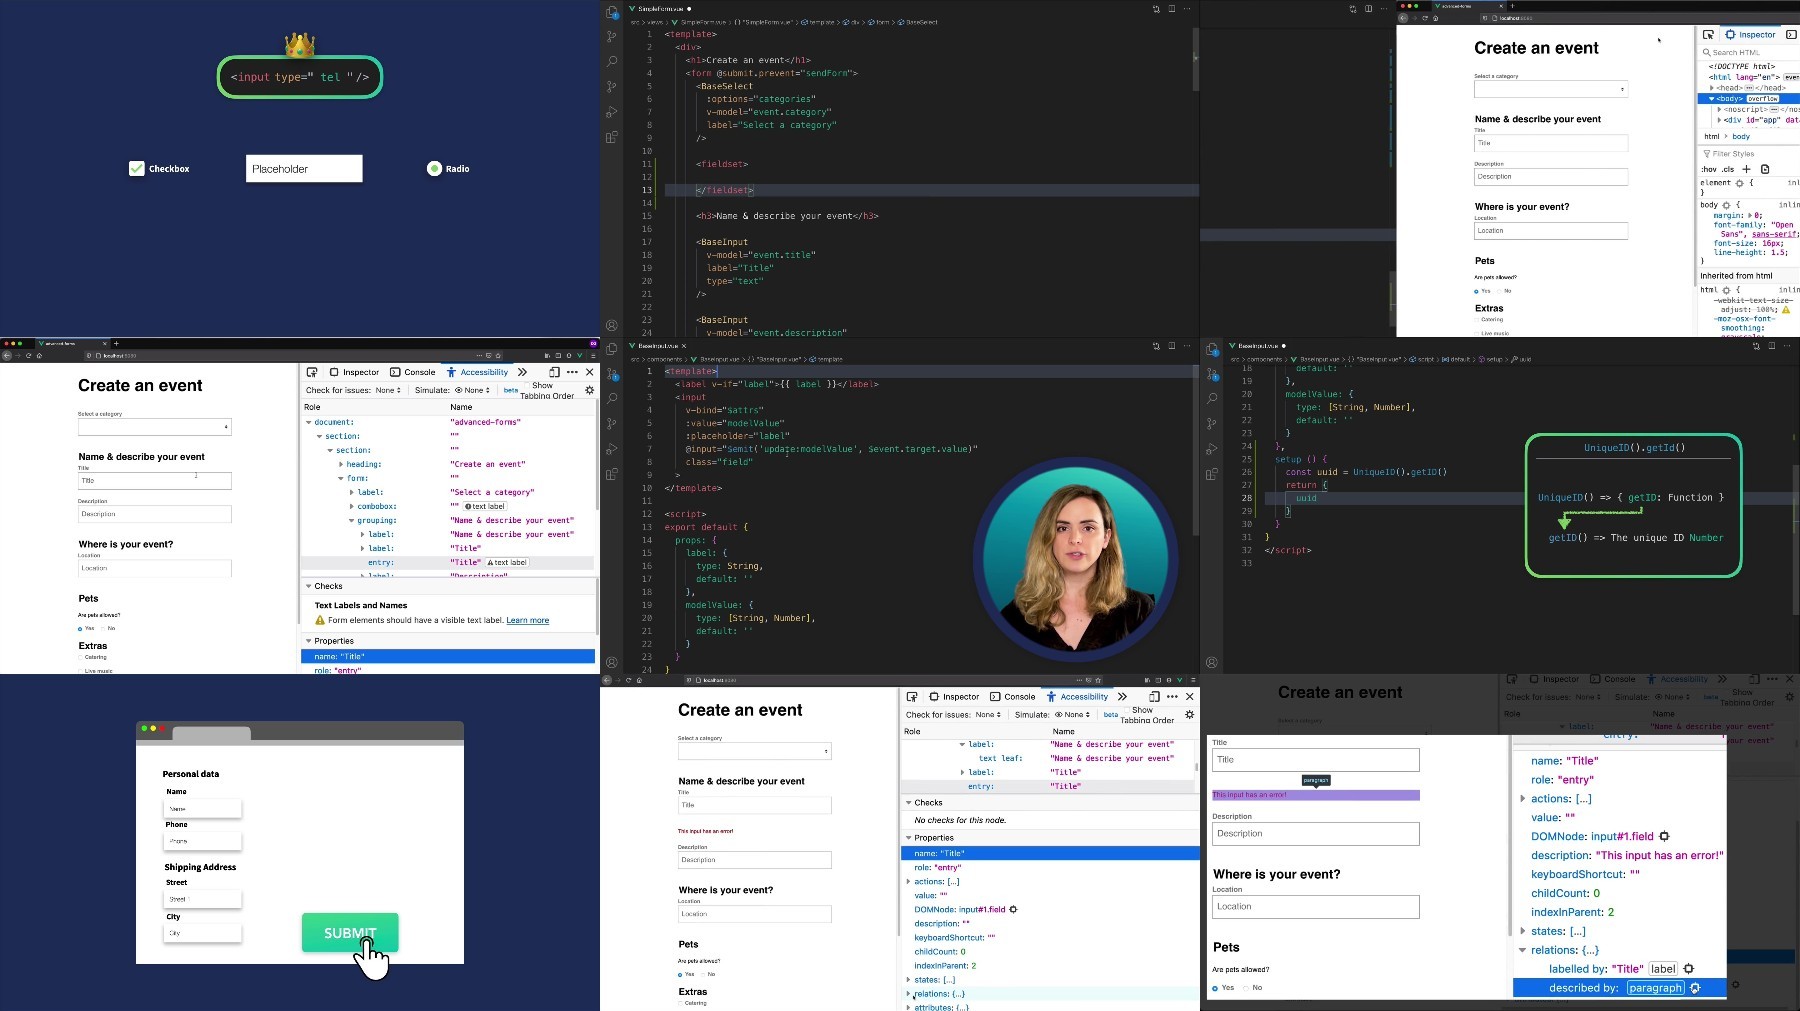Toggle Responsive Design Mode in warning panel devtools
Screen dimensions: 1800x1011
(x=554, y=372)
